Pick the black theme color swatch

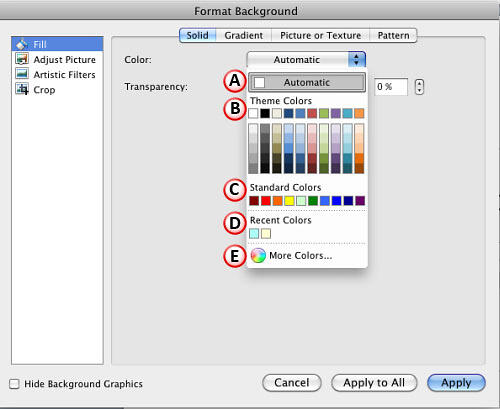tap(265, 113)
